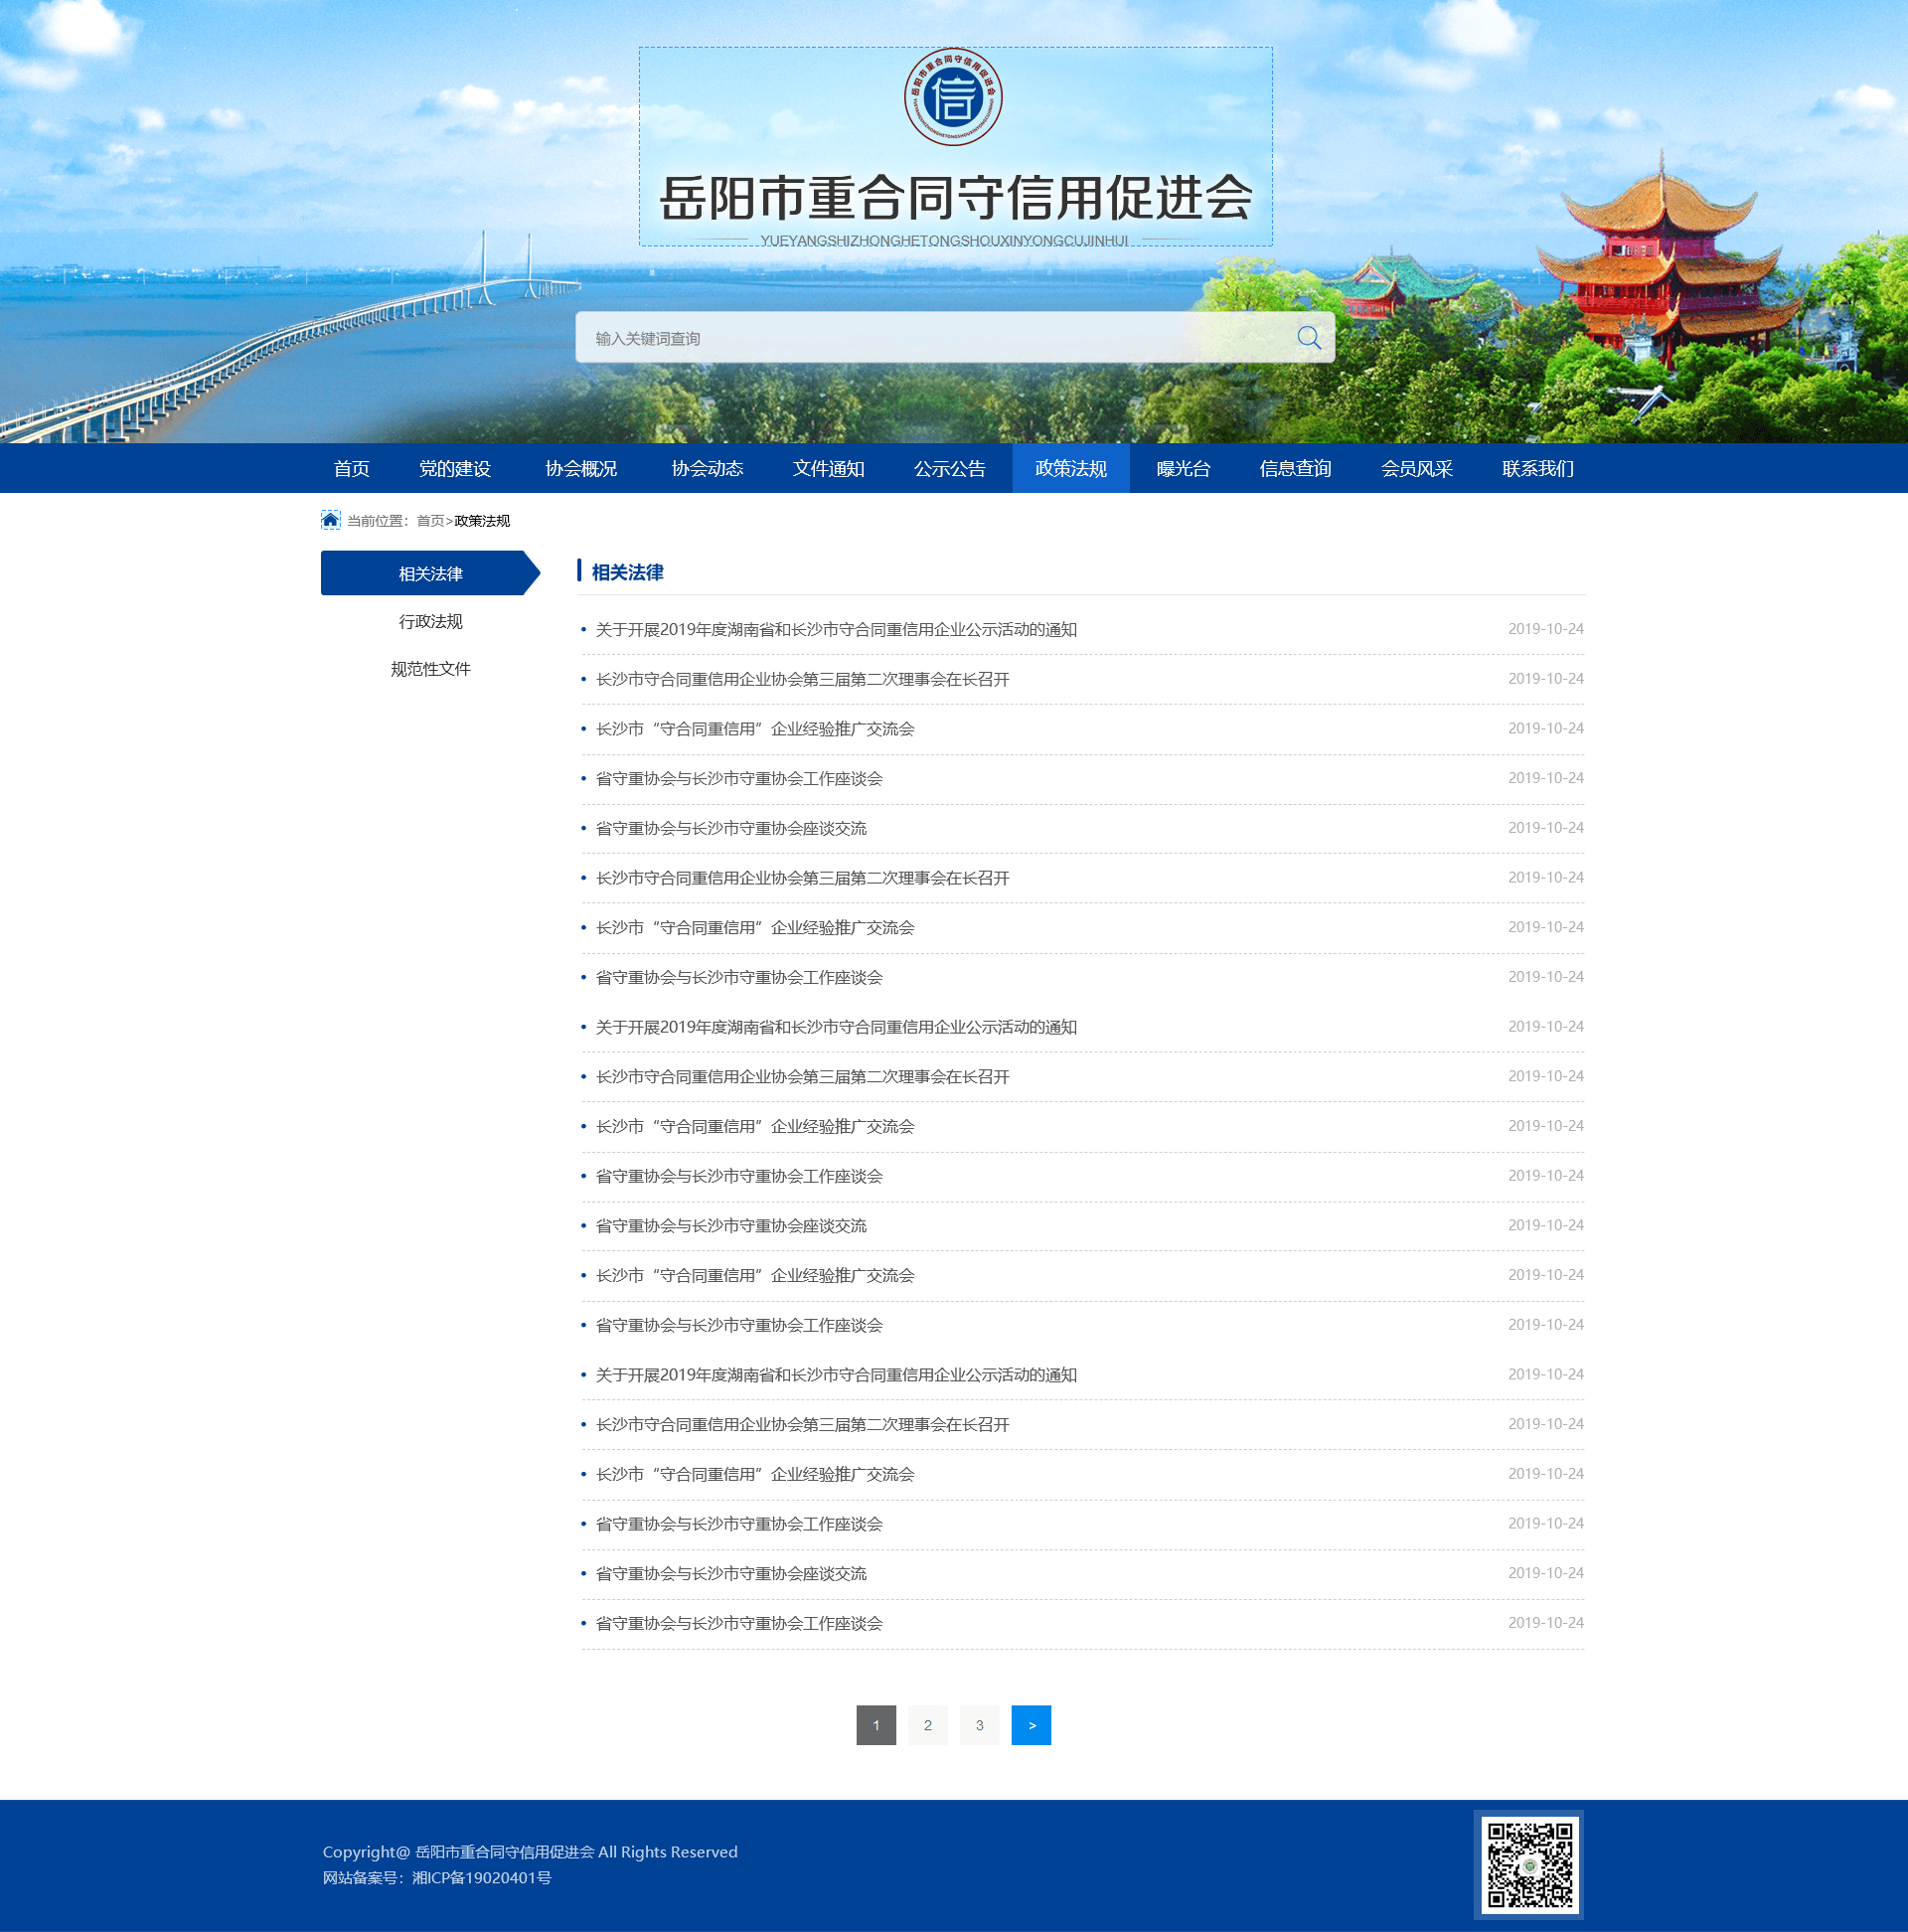Click the footer QR code
Image resolution: width=1908 pixels, height=1932 pixels.
[1529, 1864]
